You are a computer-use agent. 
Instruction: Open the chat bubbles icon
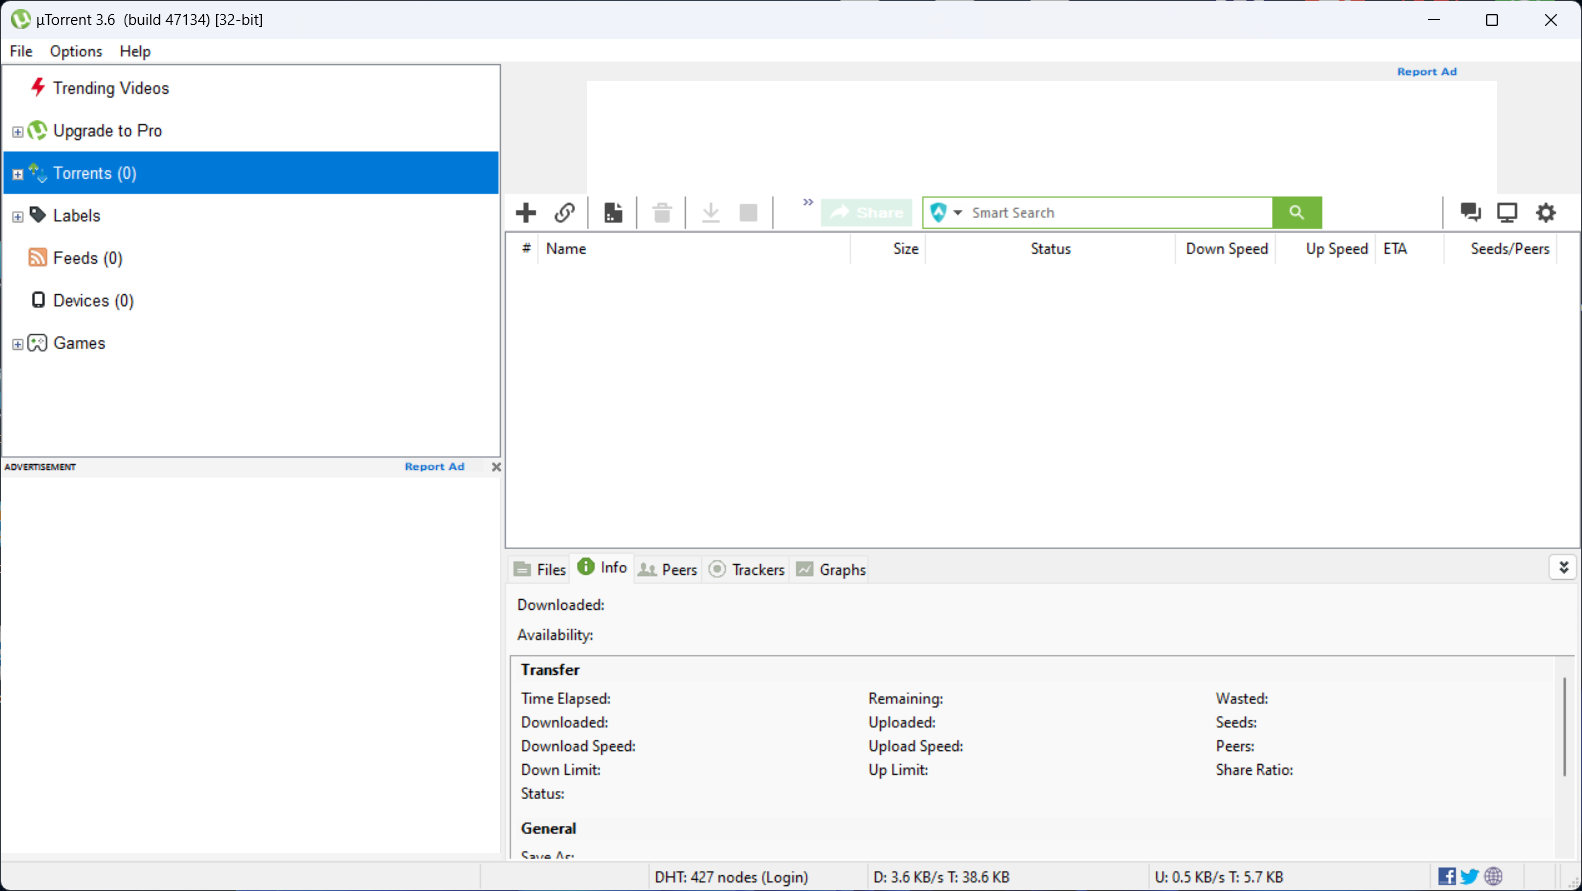click(1470, 212)
